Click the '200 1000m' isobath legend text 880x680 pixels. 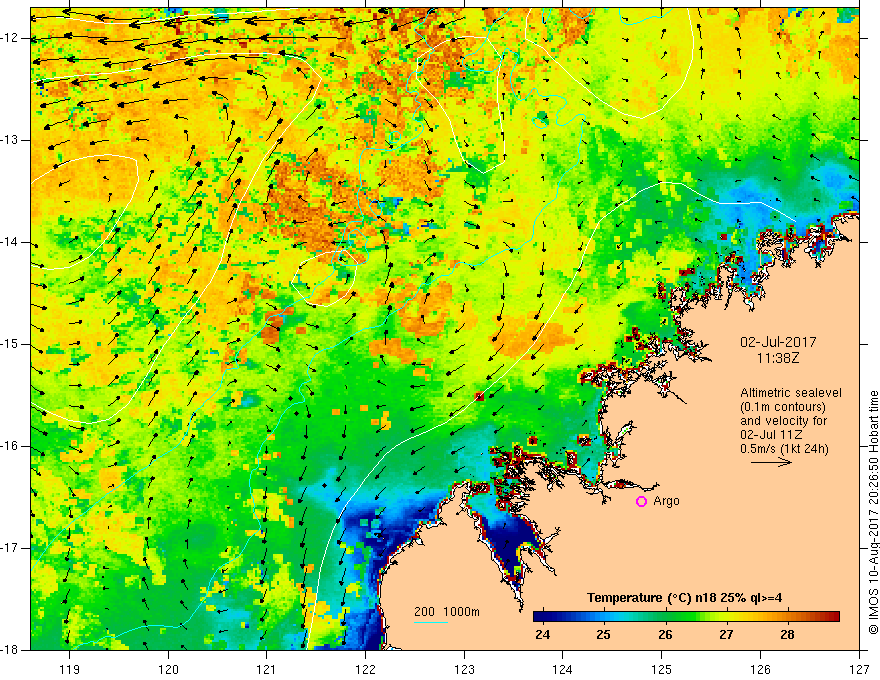[x=447, y=612]
